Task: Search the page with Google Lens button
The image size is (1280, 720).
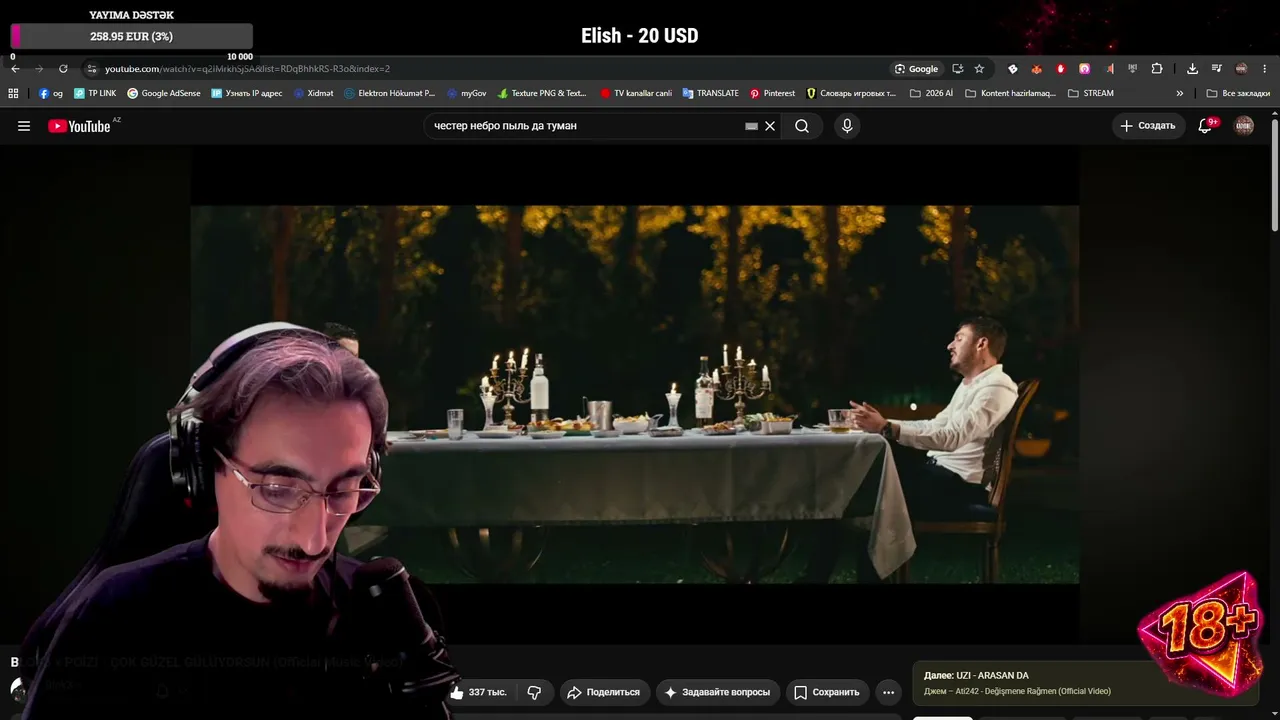Action: (x=917, y=69)
